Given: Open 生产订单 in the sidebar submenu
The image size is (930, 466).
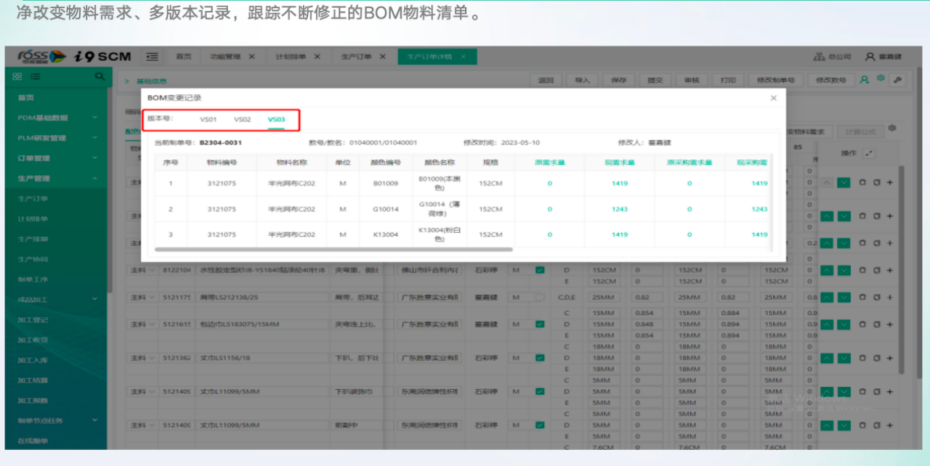Looking at the screenshot, I should [x=33, y=199].
